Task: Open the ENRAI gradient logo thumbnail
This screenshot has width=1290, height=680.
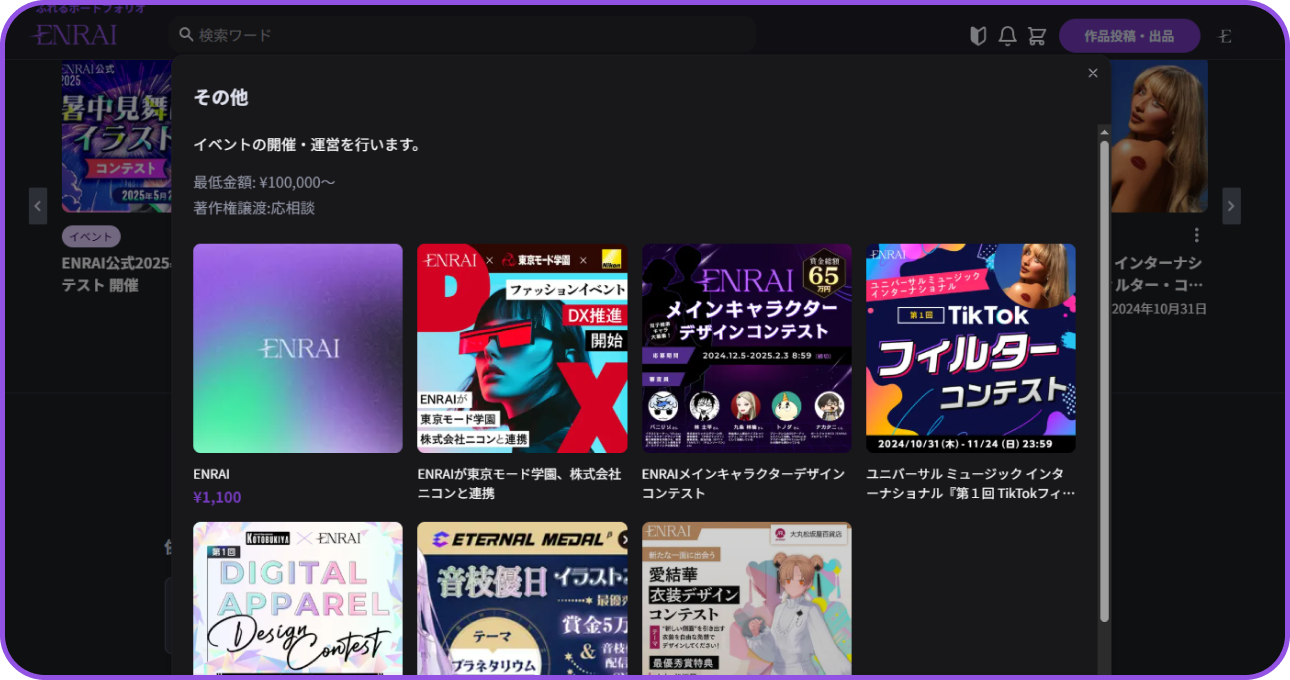Action: 298,348
